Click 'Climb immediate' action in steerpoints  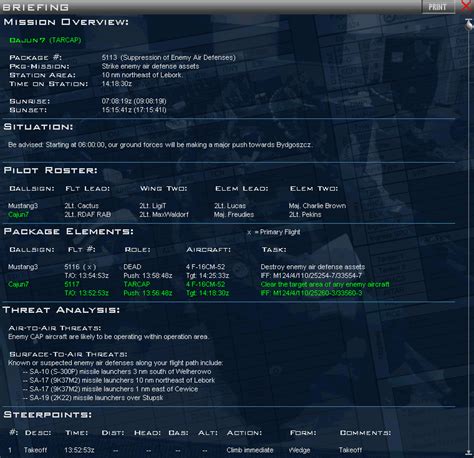click(x=250, y=450)
